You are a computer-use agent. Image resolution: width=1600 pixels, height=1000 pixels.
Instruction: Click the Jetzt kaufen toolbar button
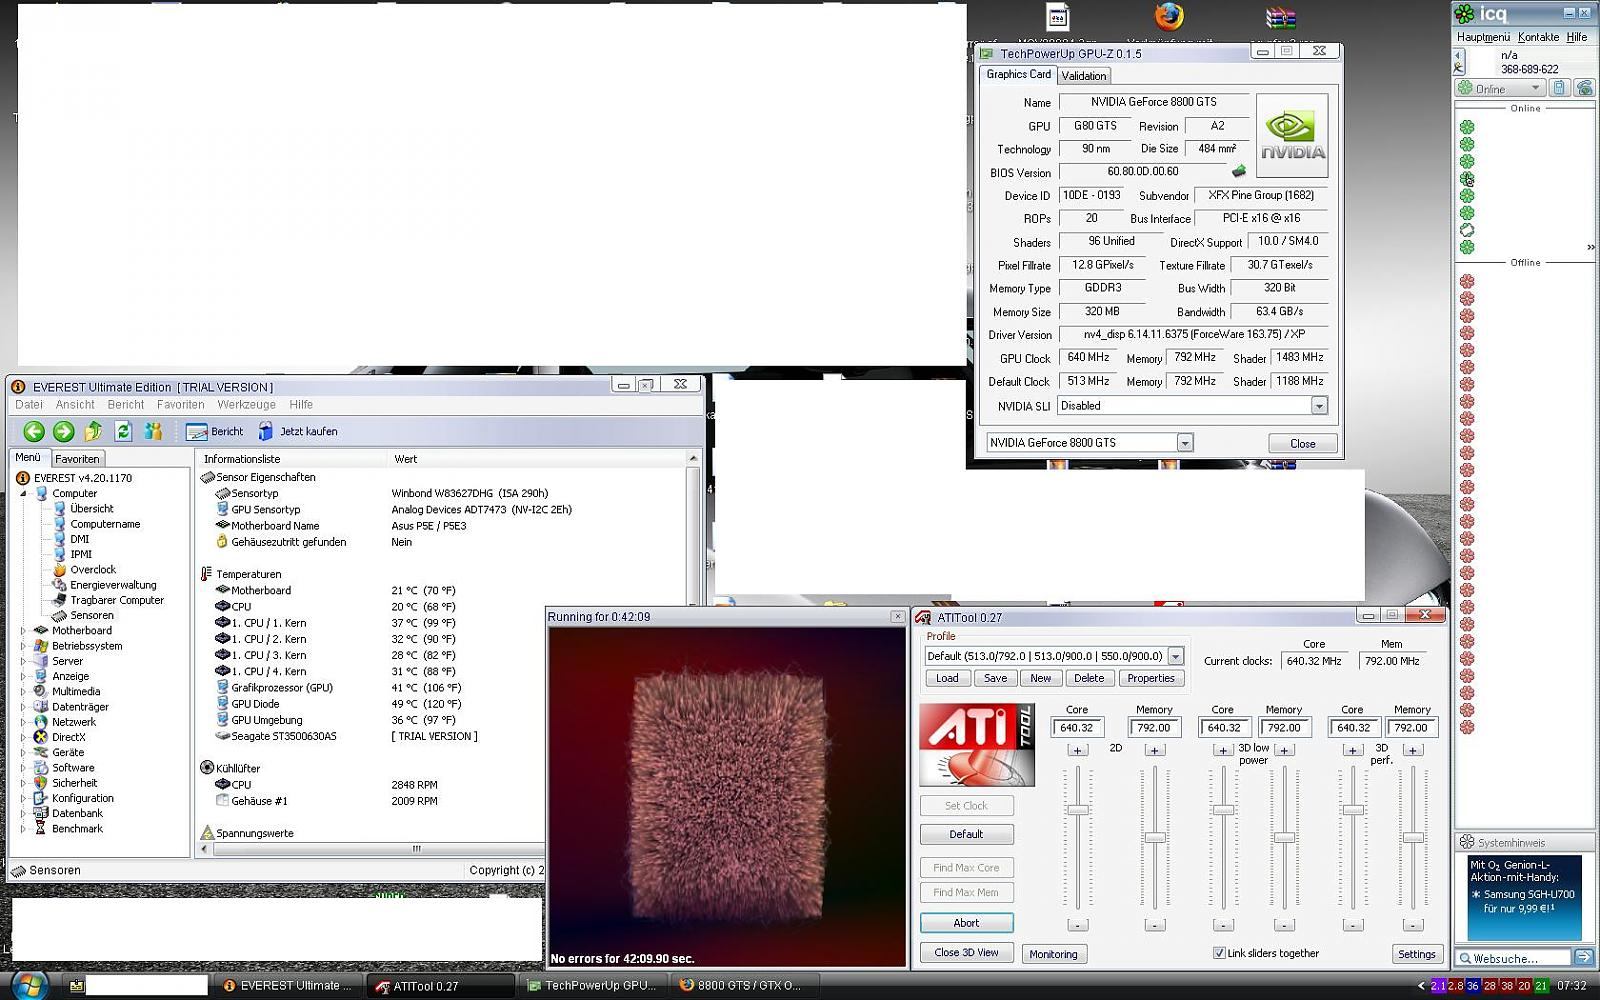pyautogui.click(x=298, y=431)
